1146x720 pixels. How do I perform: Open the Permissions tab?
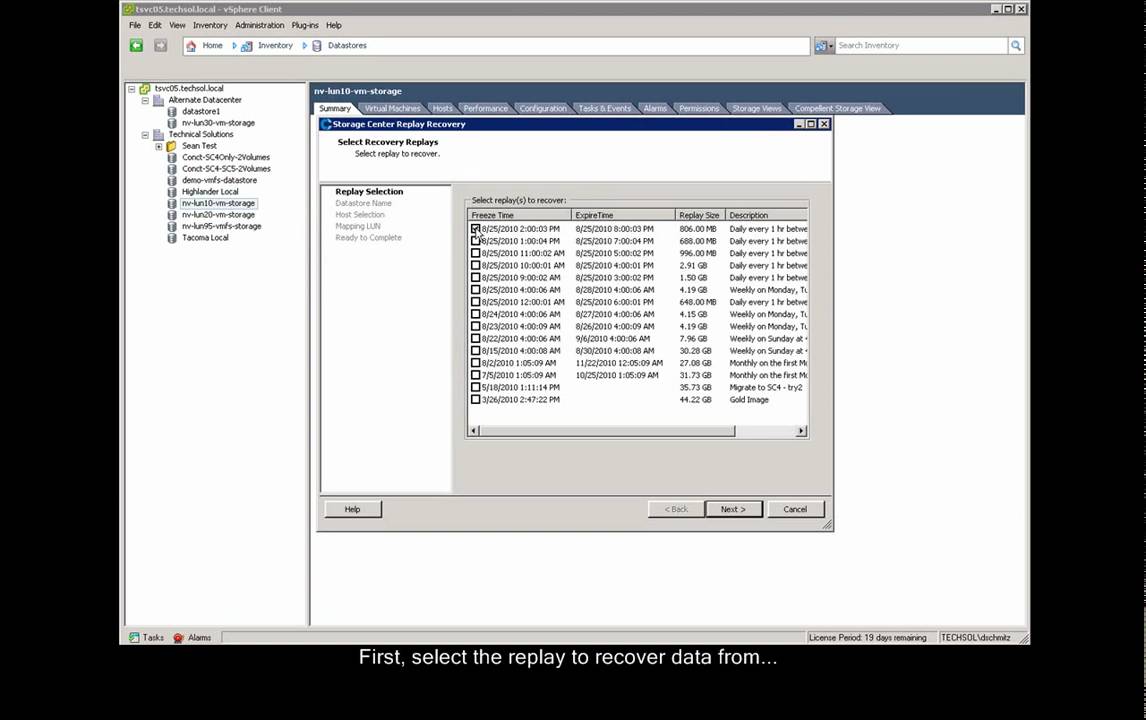tap(699, 108)
